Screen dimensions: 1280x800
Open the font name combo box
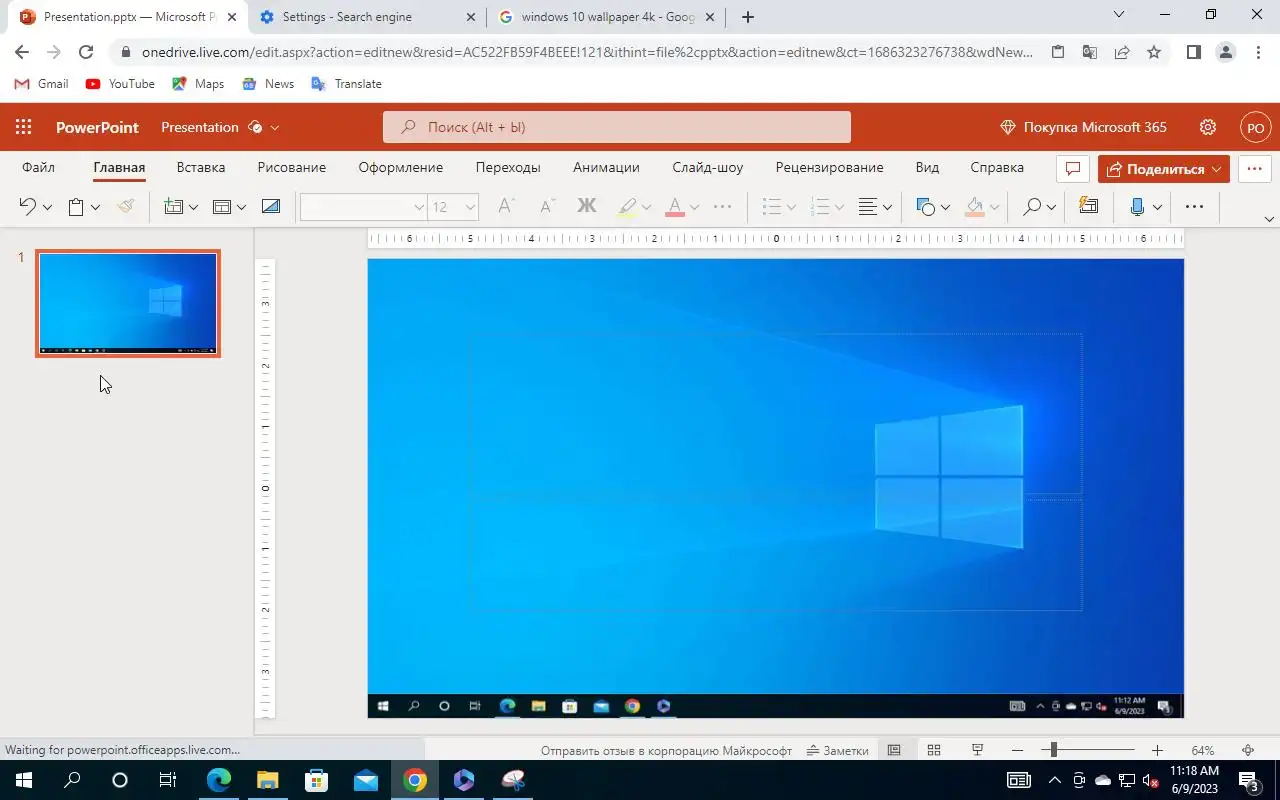point(364,207)
